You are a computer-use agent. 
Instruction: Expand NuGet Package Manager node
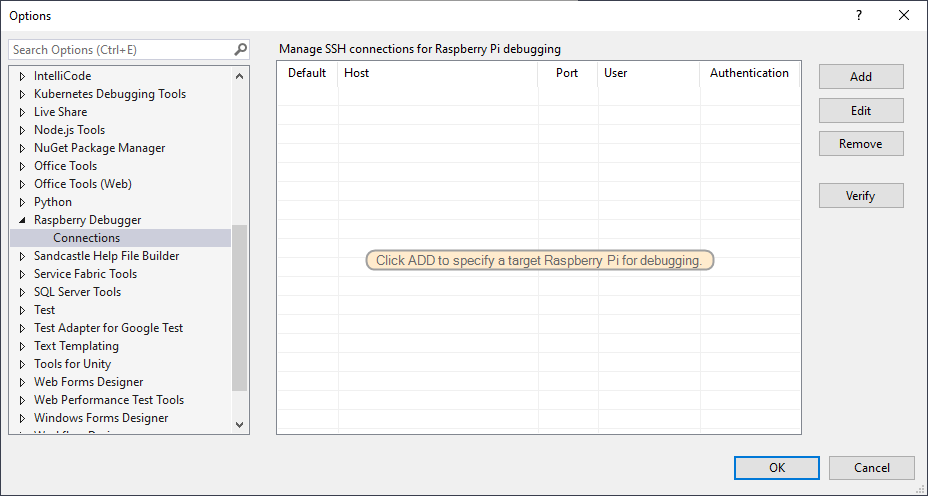22,148
